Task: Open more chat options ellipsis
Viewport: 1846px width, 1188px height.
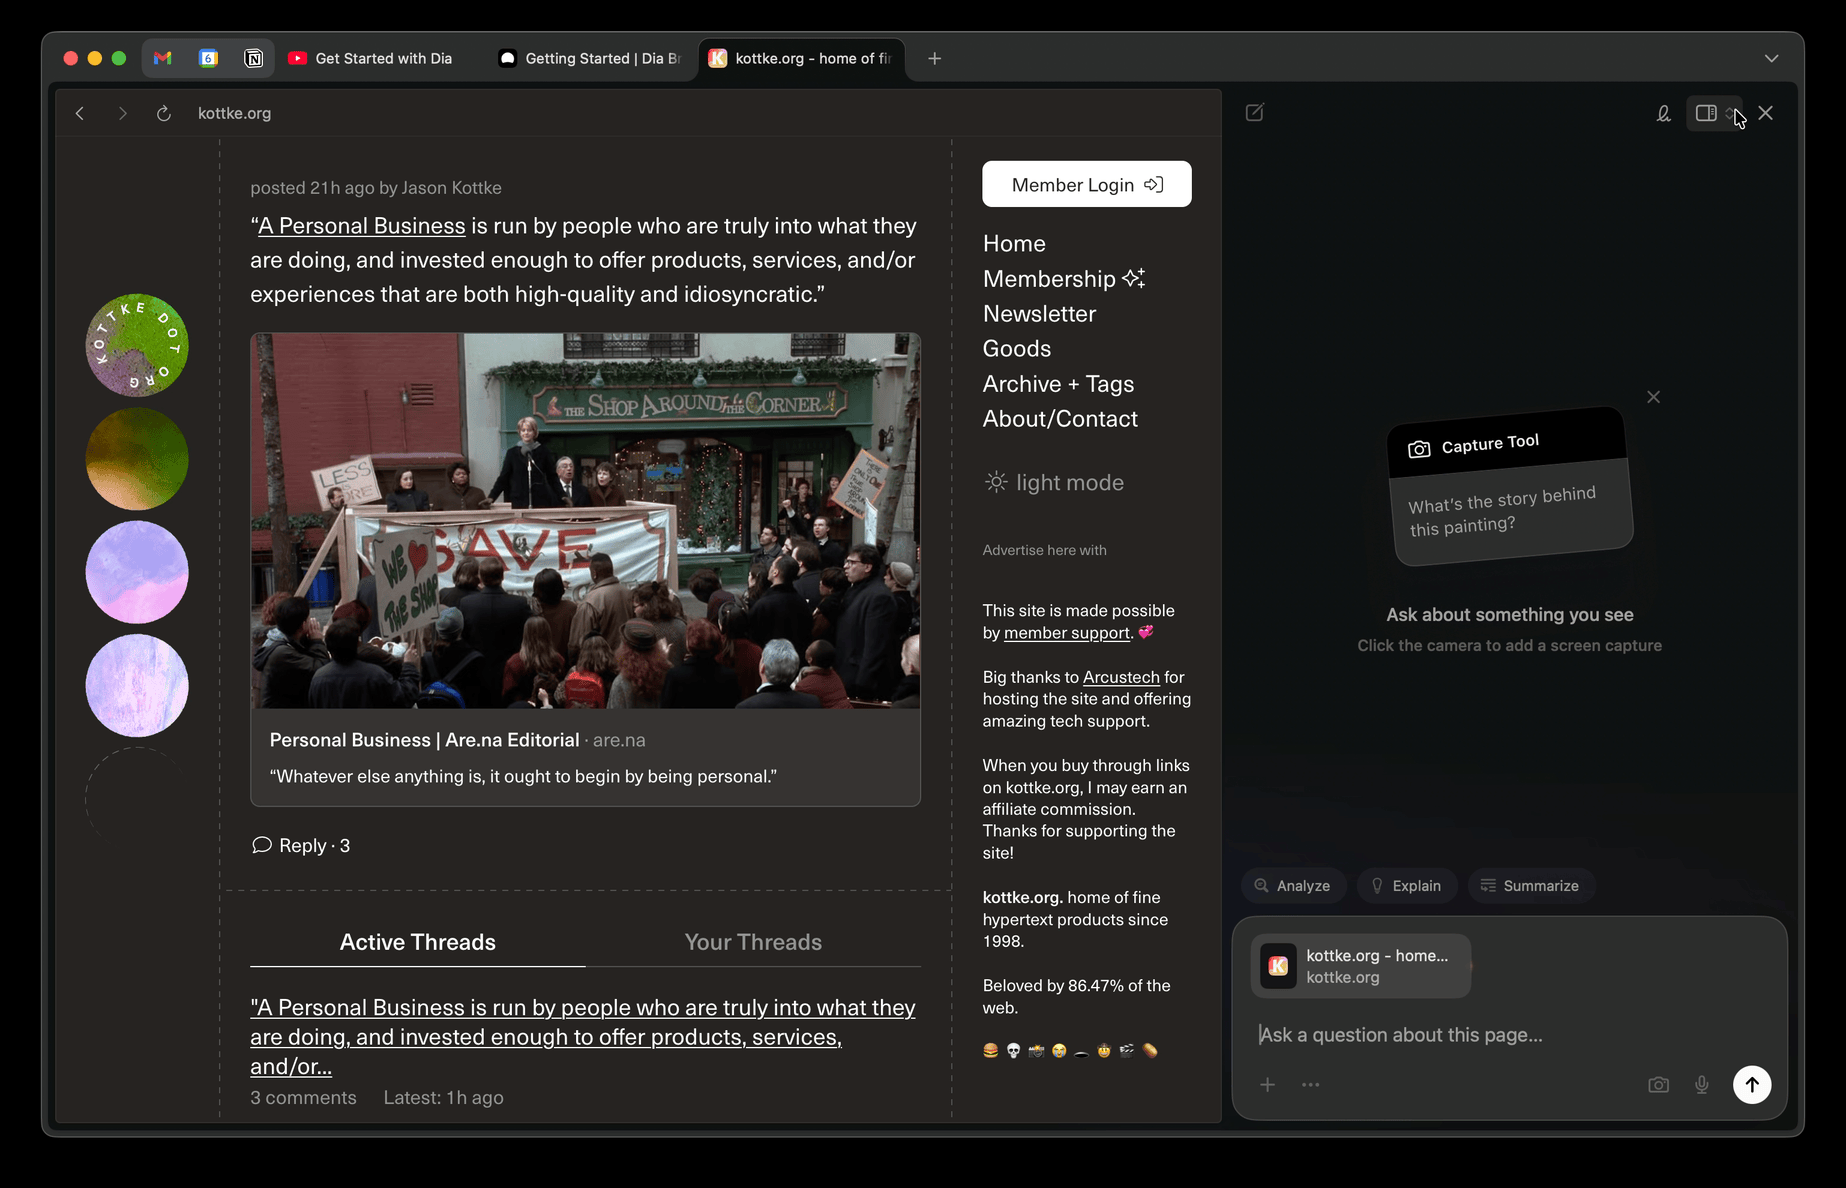Action: (1311, 1085)
